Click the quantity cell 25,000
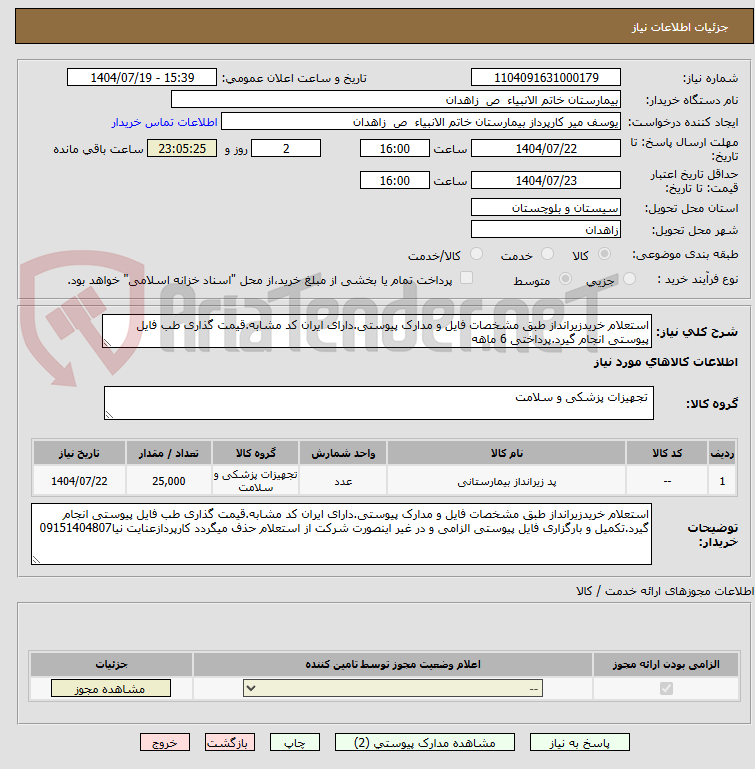 169,481
